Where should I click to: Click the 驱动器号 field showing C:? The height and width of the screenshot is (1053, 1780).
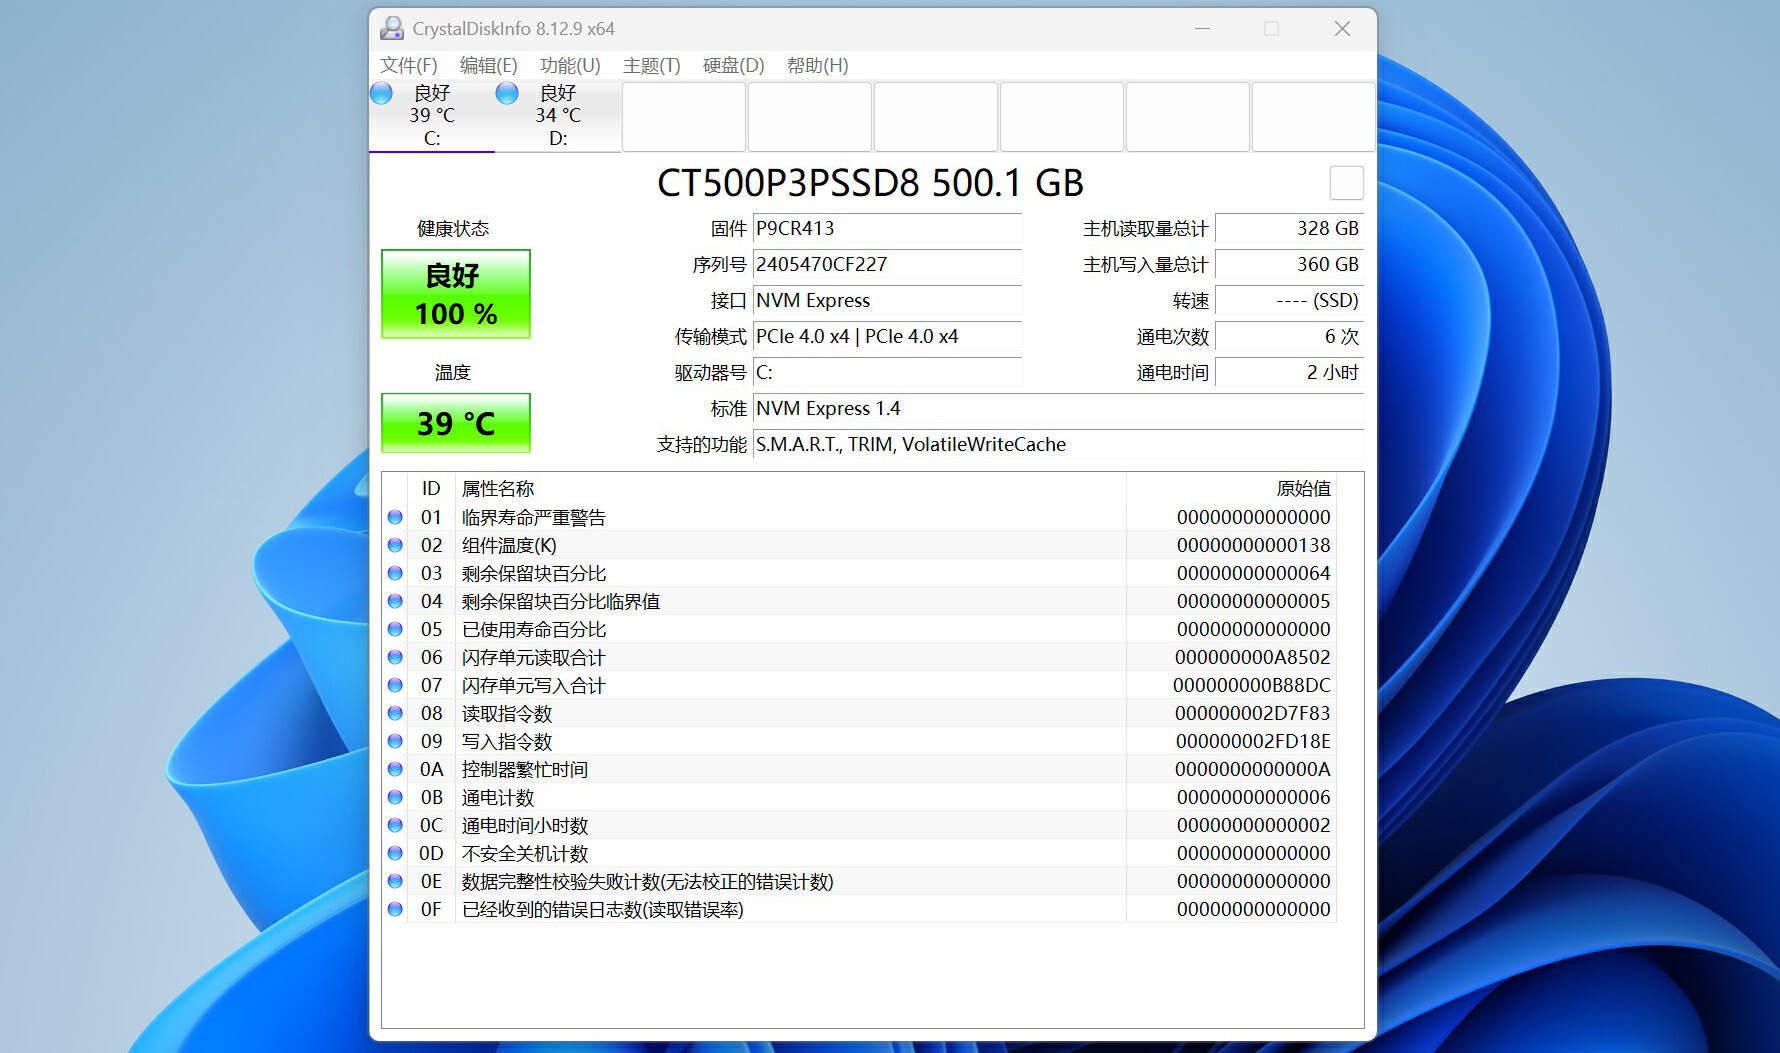(x=887, y=372)
